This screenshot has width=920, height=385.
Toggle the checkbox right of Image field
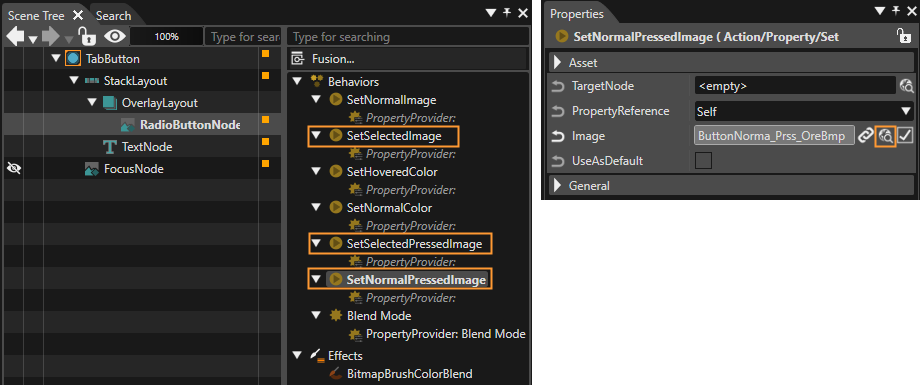905,136
